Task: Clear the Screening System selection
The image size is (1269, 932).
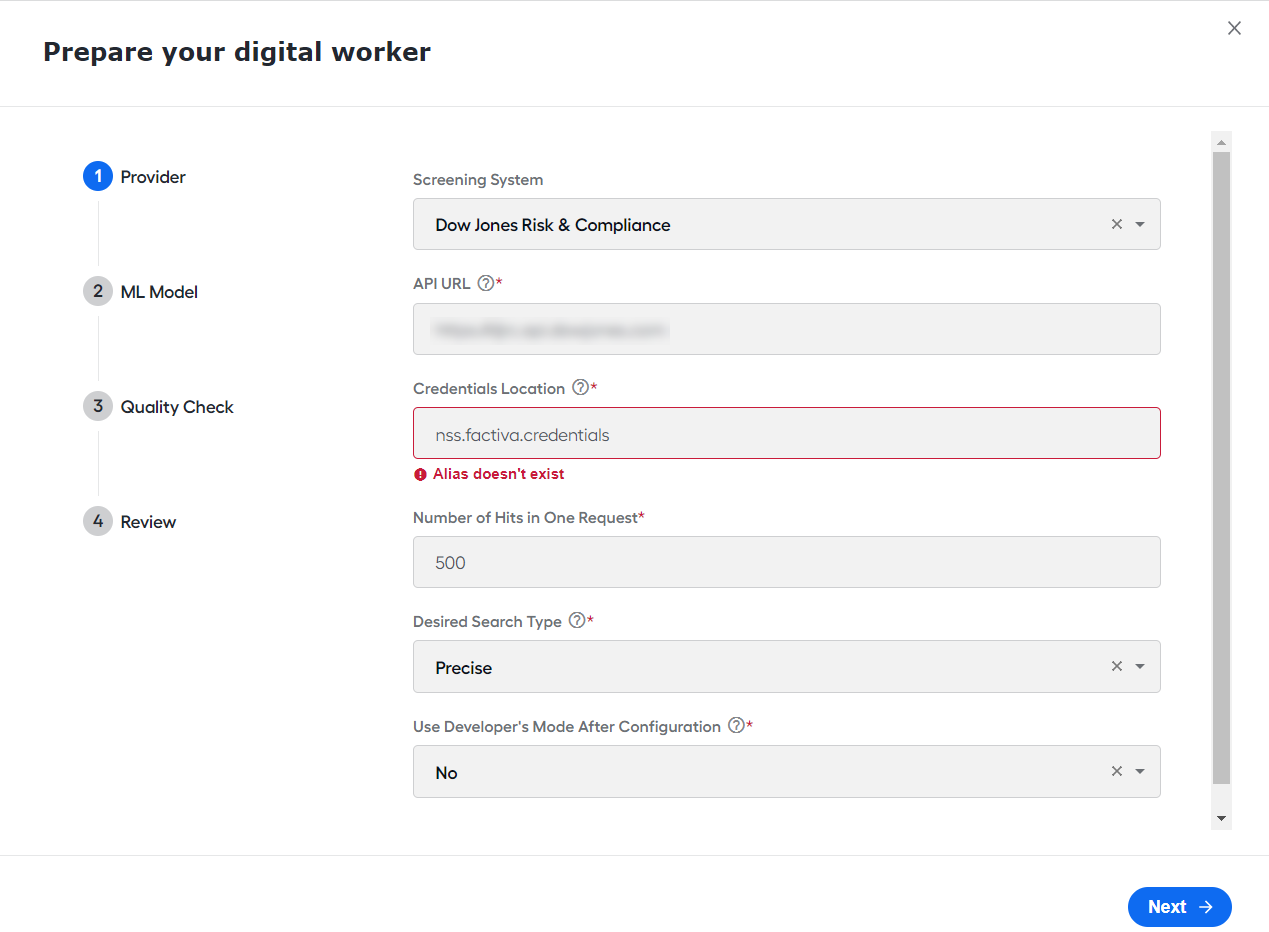Action: [1117, 224]
